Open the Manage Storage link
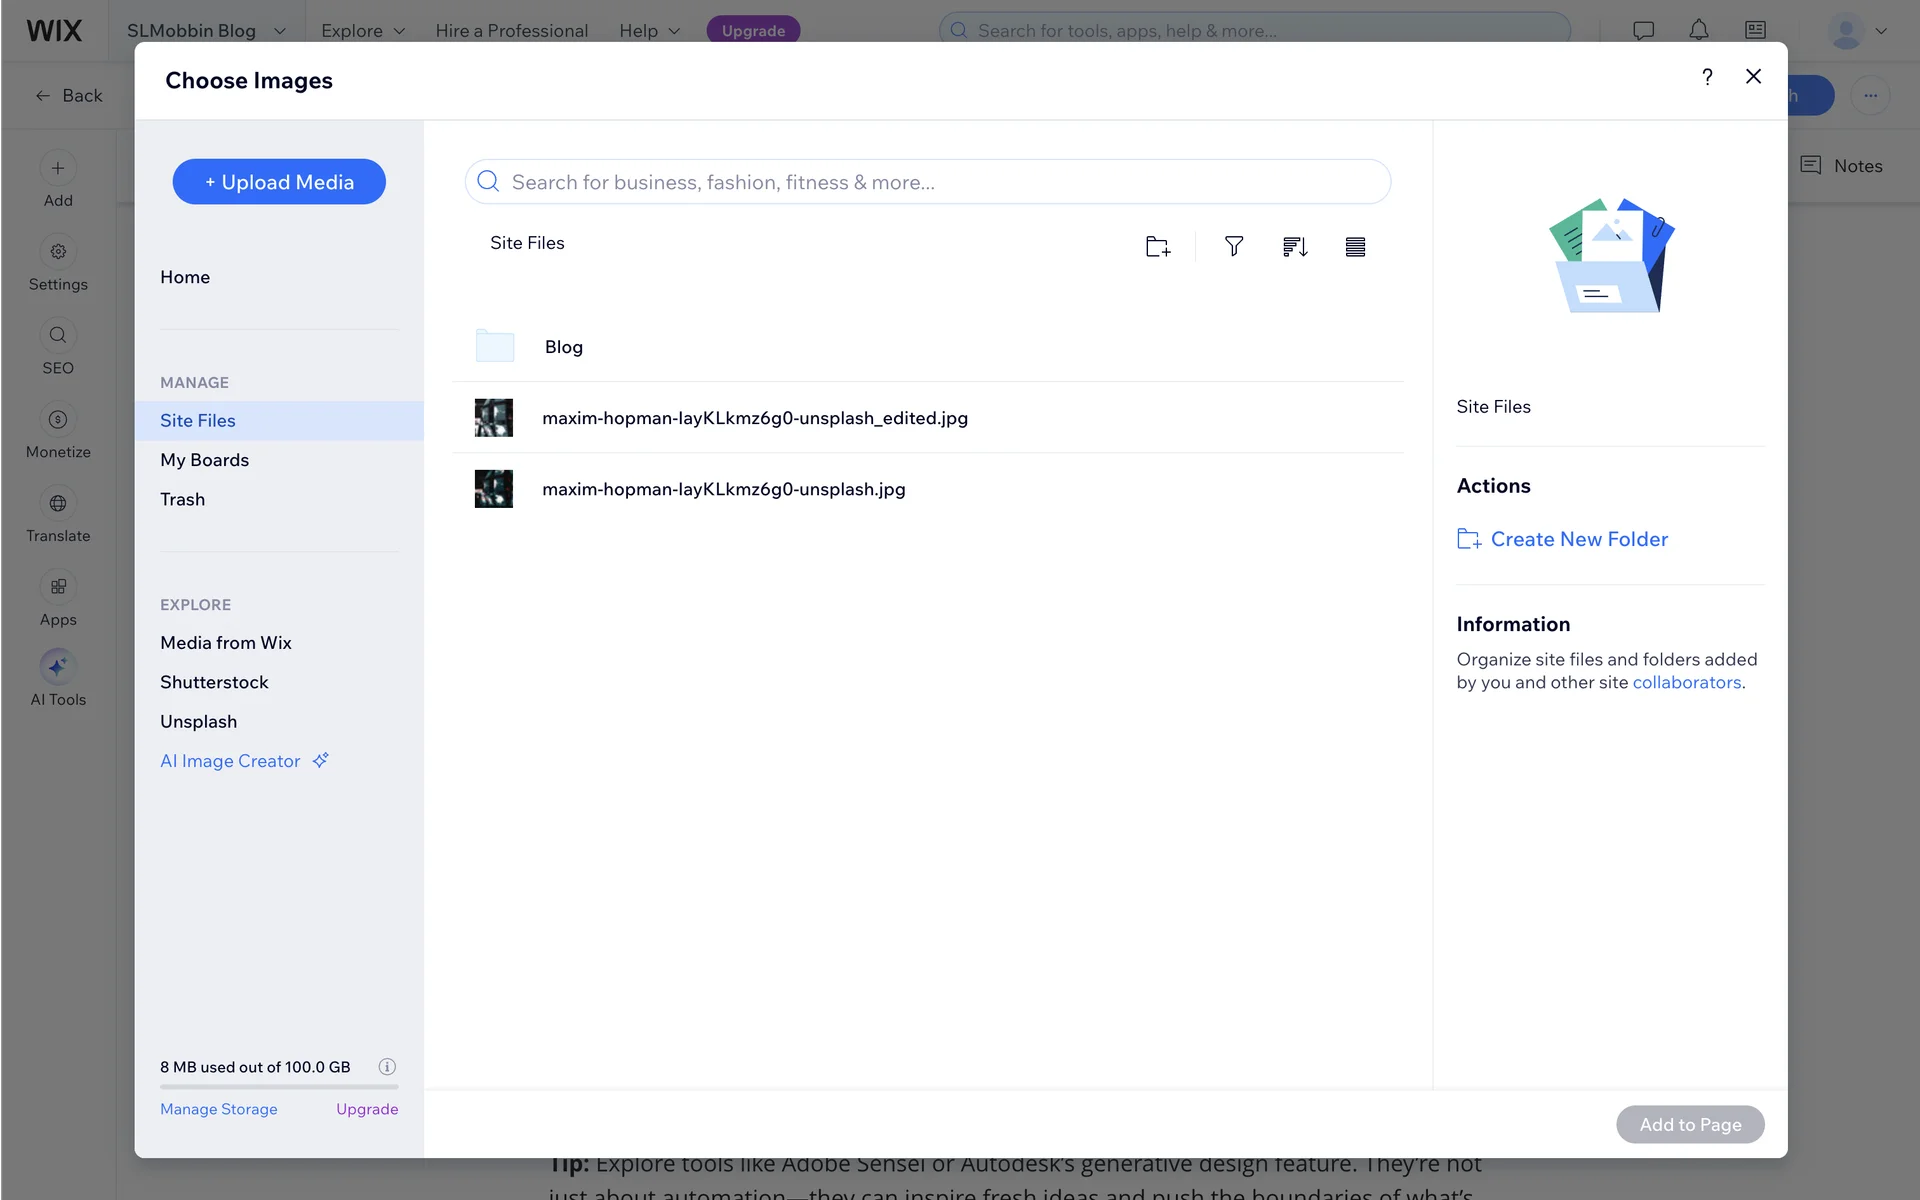This screenshot has height=1200, width=1920. [218, 1109]
